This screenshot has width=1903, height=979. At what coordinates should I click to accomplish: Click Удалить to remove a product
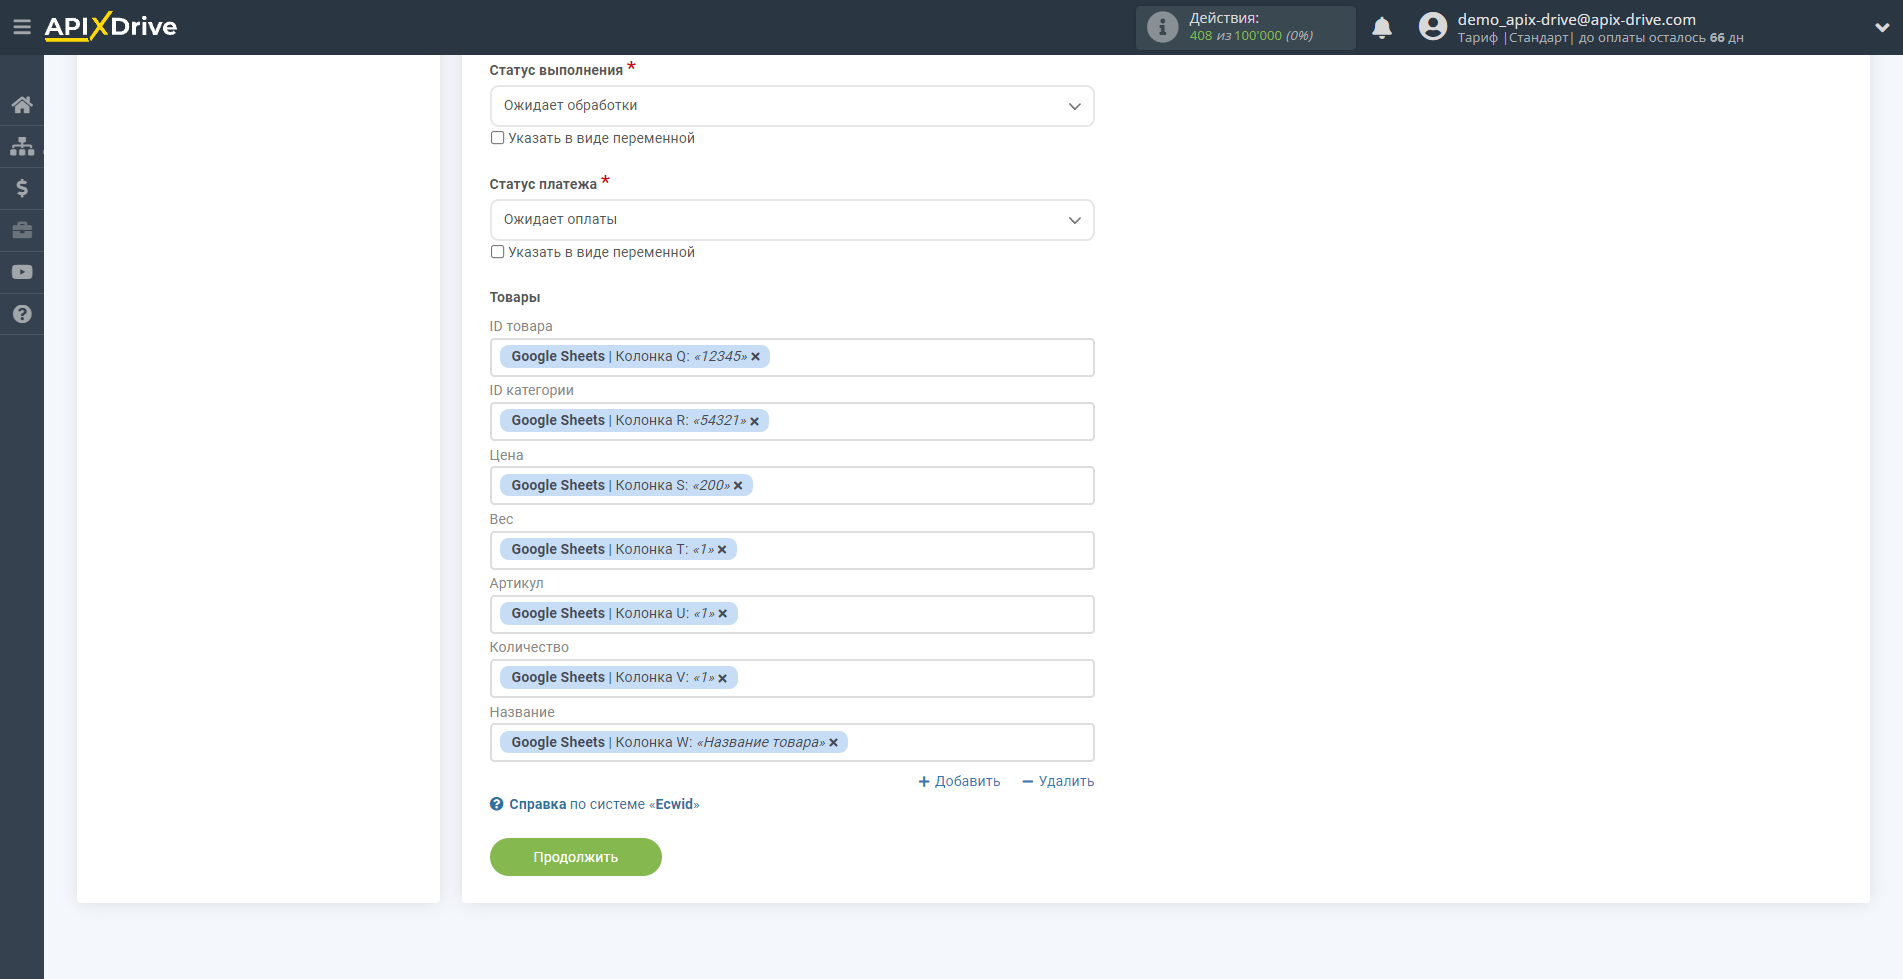1058,782
